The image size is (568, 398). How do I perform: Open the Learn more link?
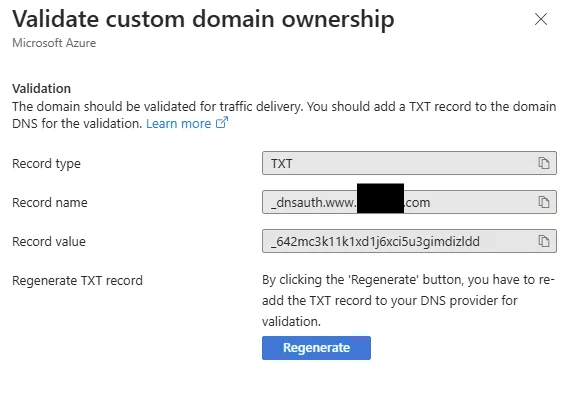point(178,124)
